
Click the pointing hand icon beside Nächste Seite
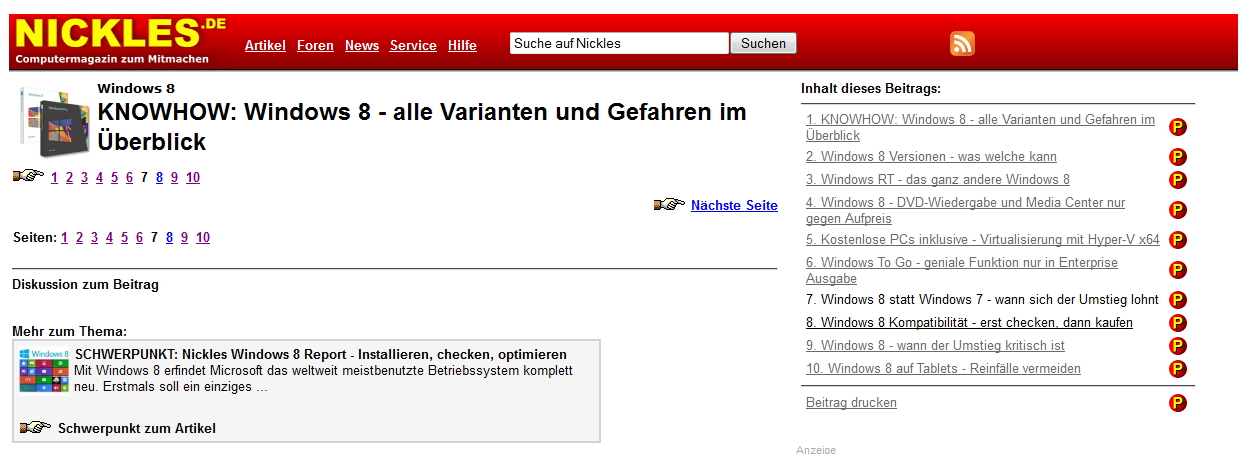pos(669,204)
